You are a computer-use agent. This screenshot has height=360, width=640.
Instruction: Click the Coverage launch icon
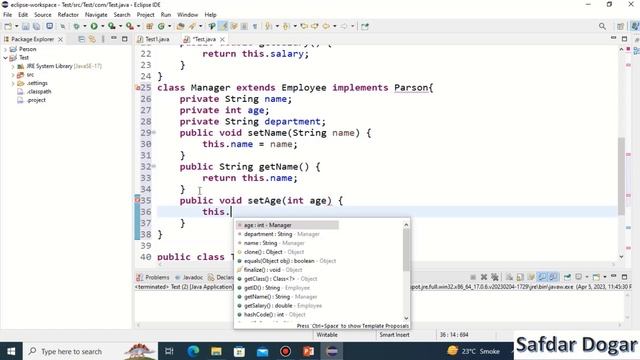pos(111,26)
